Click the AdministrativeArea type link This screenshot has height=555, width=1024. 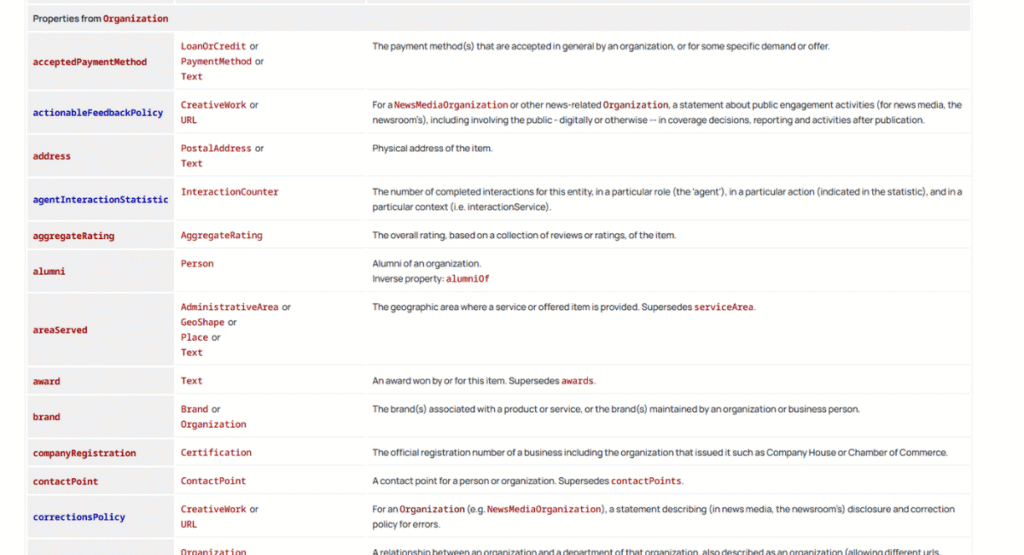[x=229, y=307]
